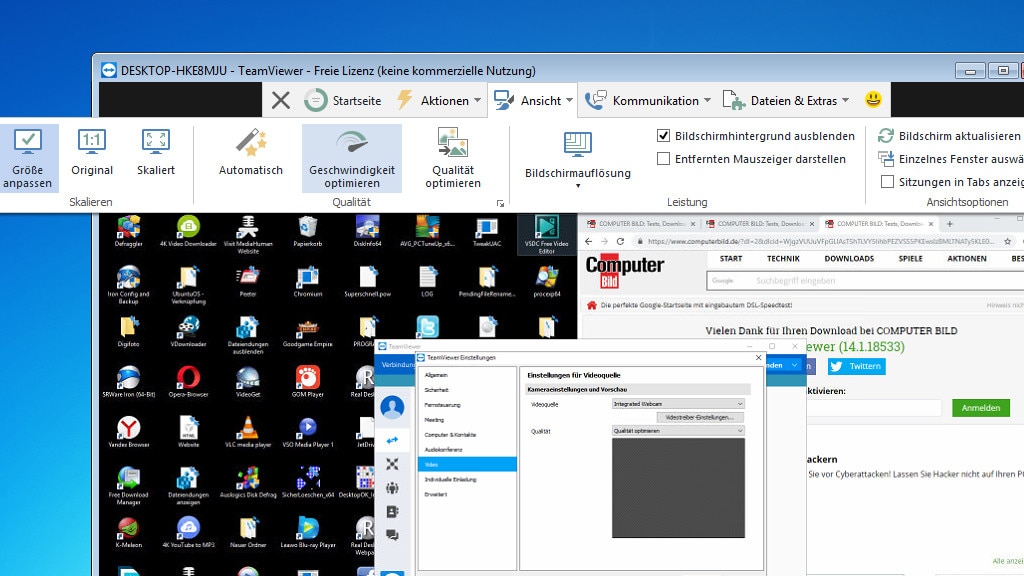Open SPIELE in Computer Bild navigation

910,259
